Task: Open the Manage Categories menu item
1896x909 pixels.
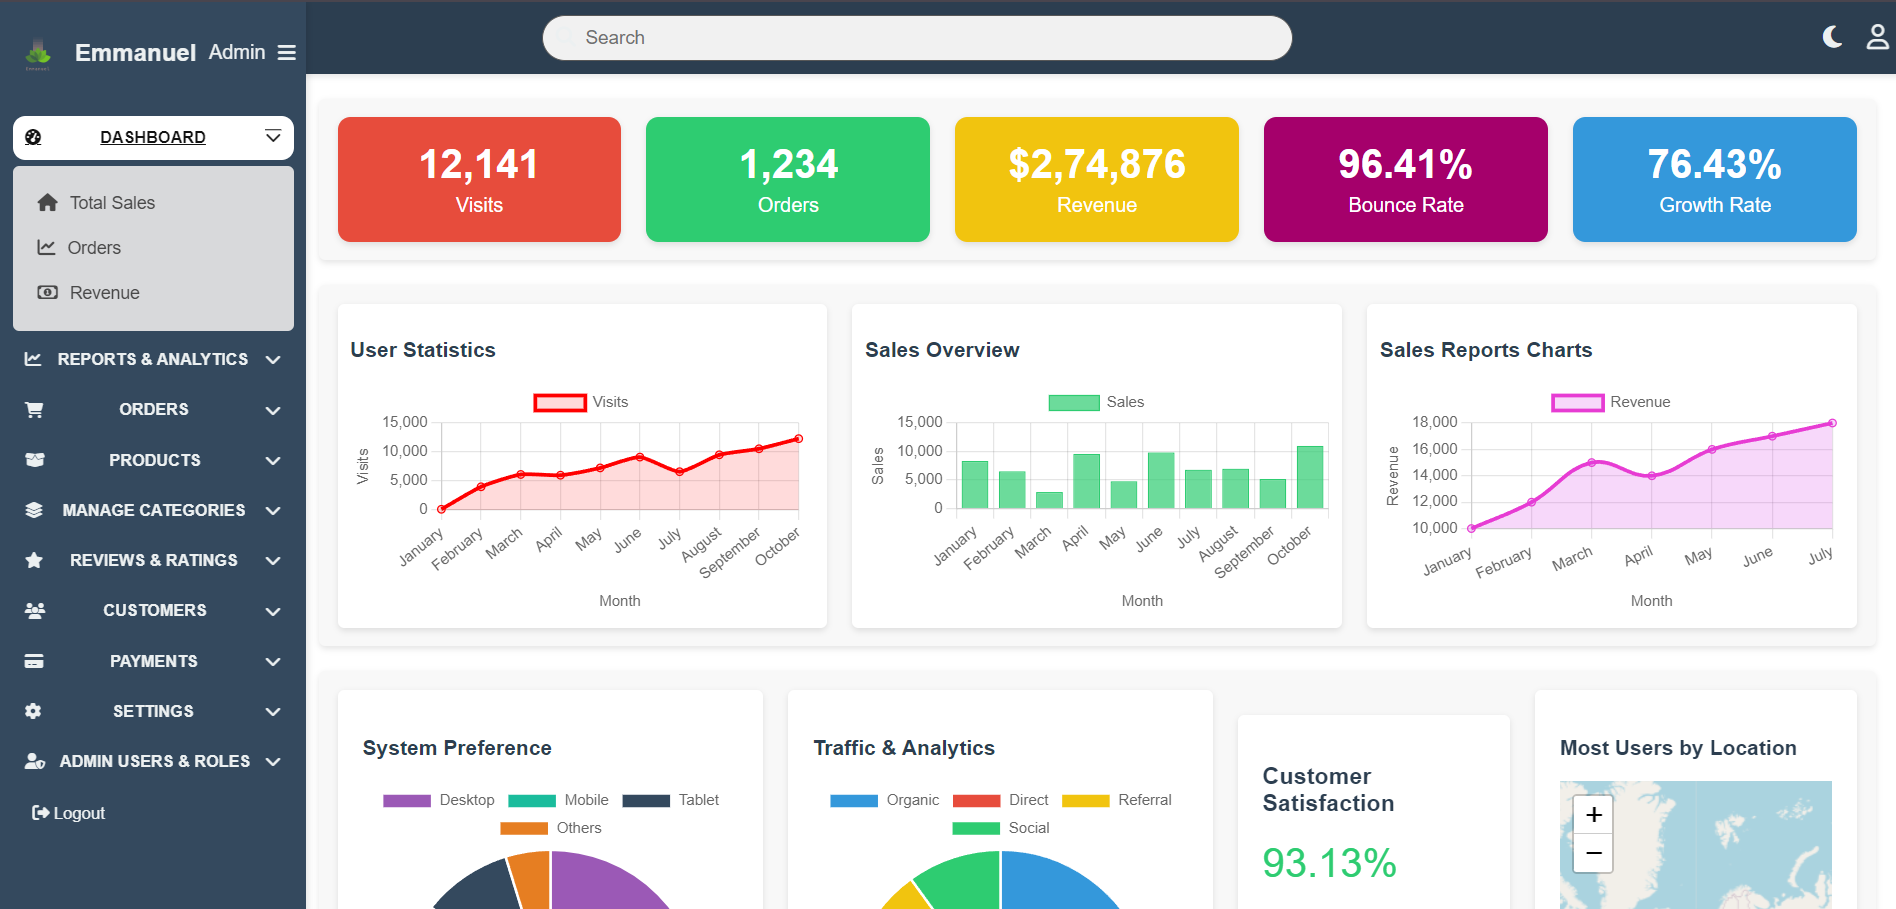Action: pos(153,510)
